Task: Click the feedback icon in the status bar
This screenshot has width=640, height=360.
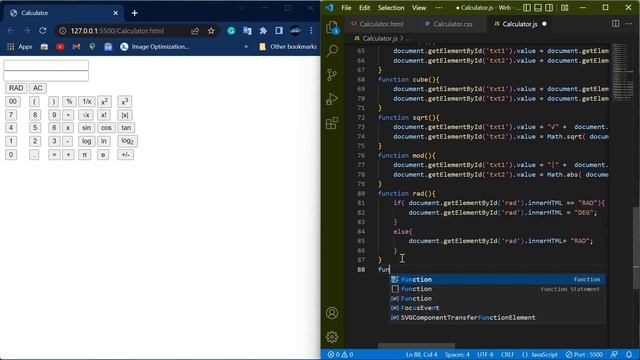Action: 614,354
